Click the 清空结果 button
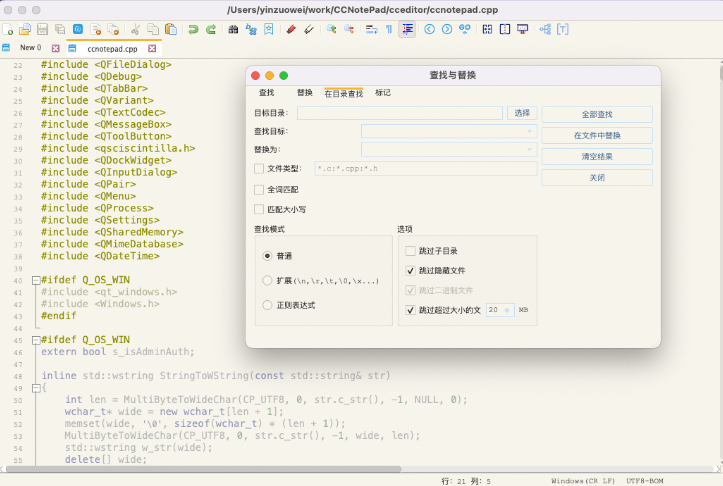Viewport: 723px width, 486px height. click(x=597, y=157)
